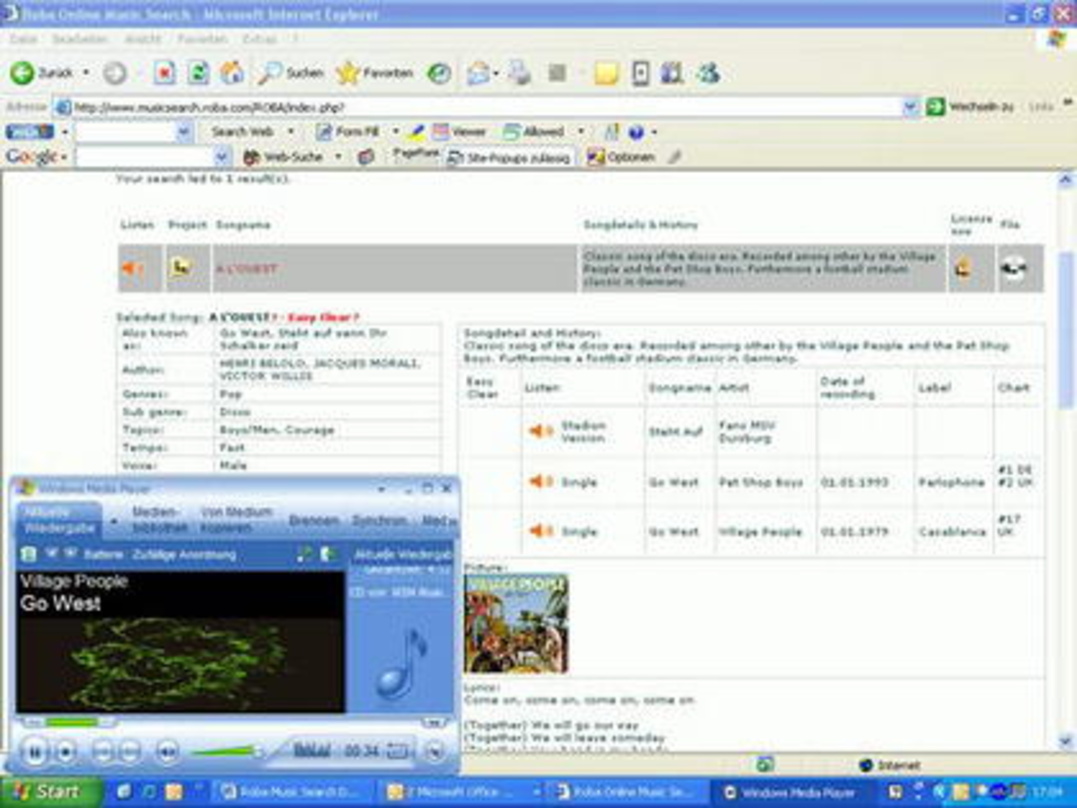Open the Bearbeiten menu
This screenshot has width=1077, height=808.
(80, 39)
